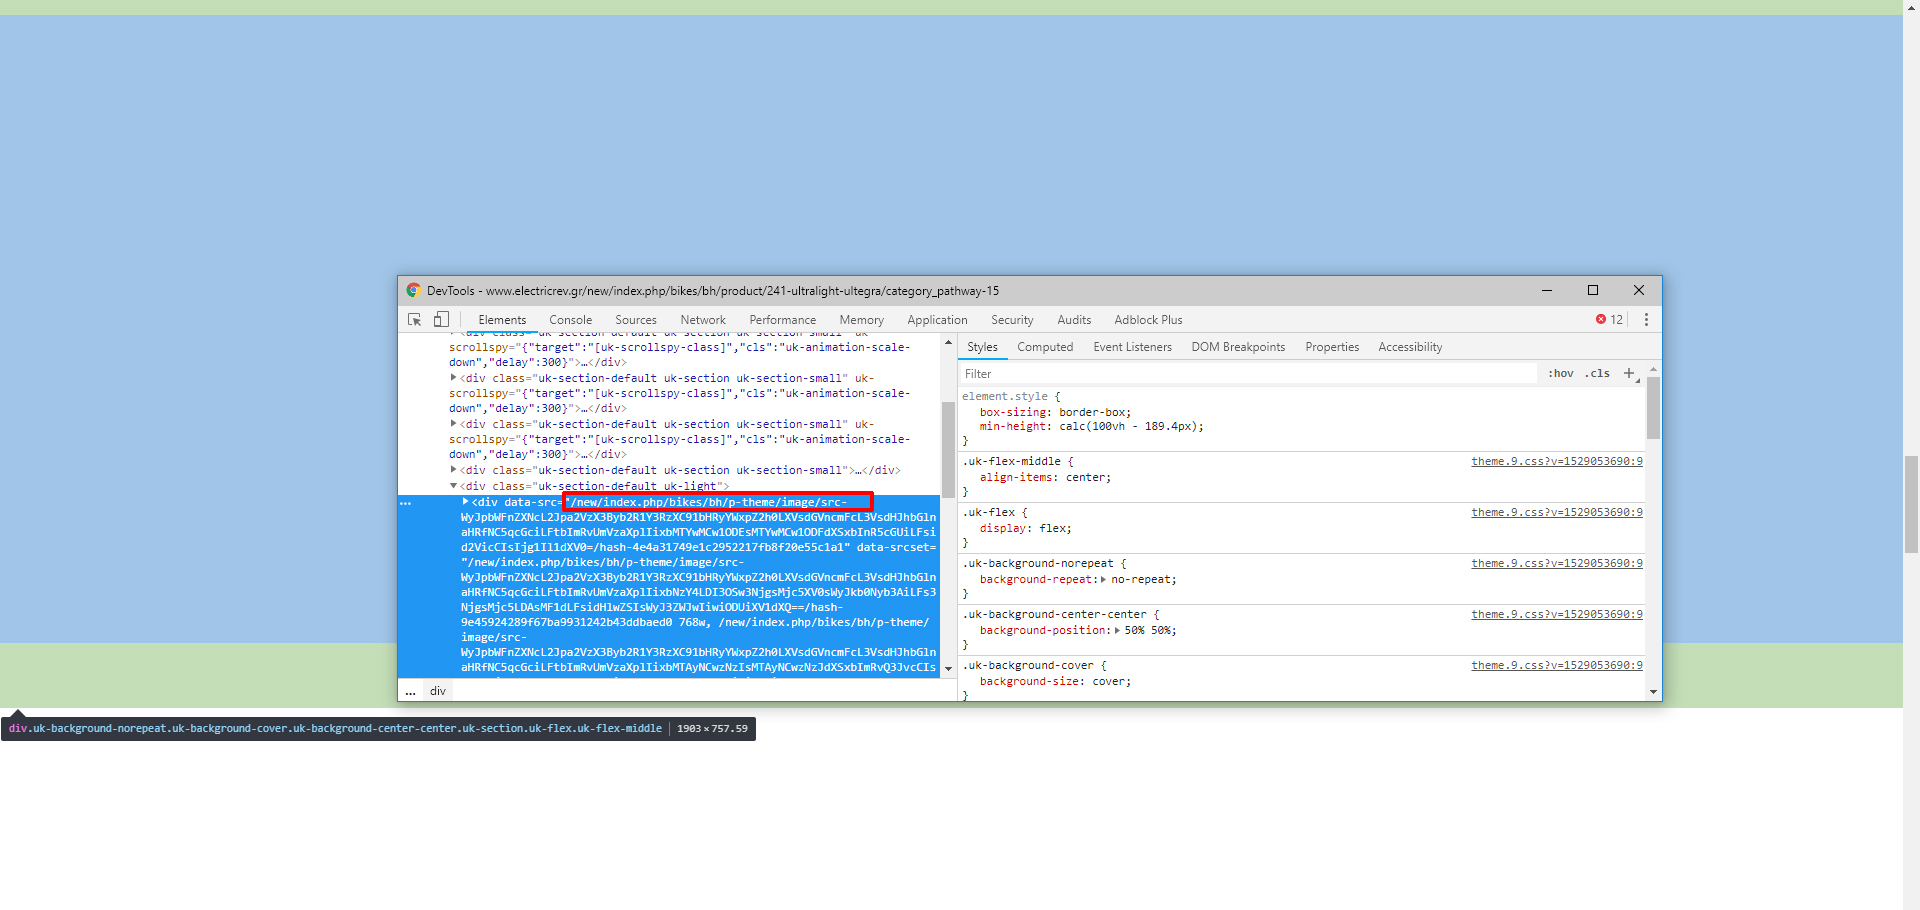This screenshot has height=910, width=1920.
Task: Collapse the uk-section-default uk-light div node
Action: [x=453, y=486]
